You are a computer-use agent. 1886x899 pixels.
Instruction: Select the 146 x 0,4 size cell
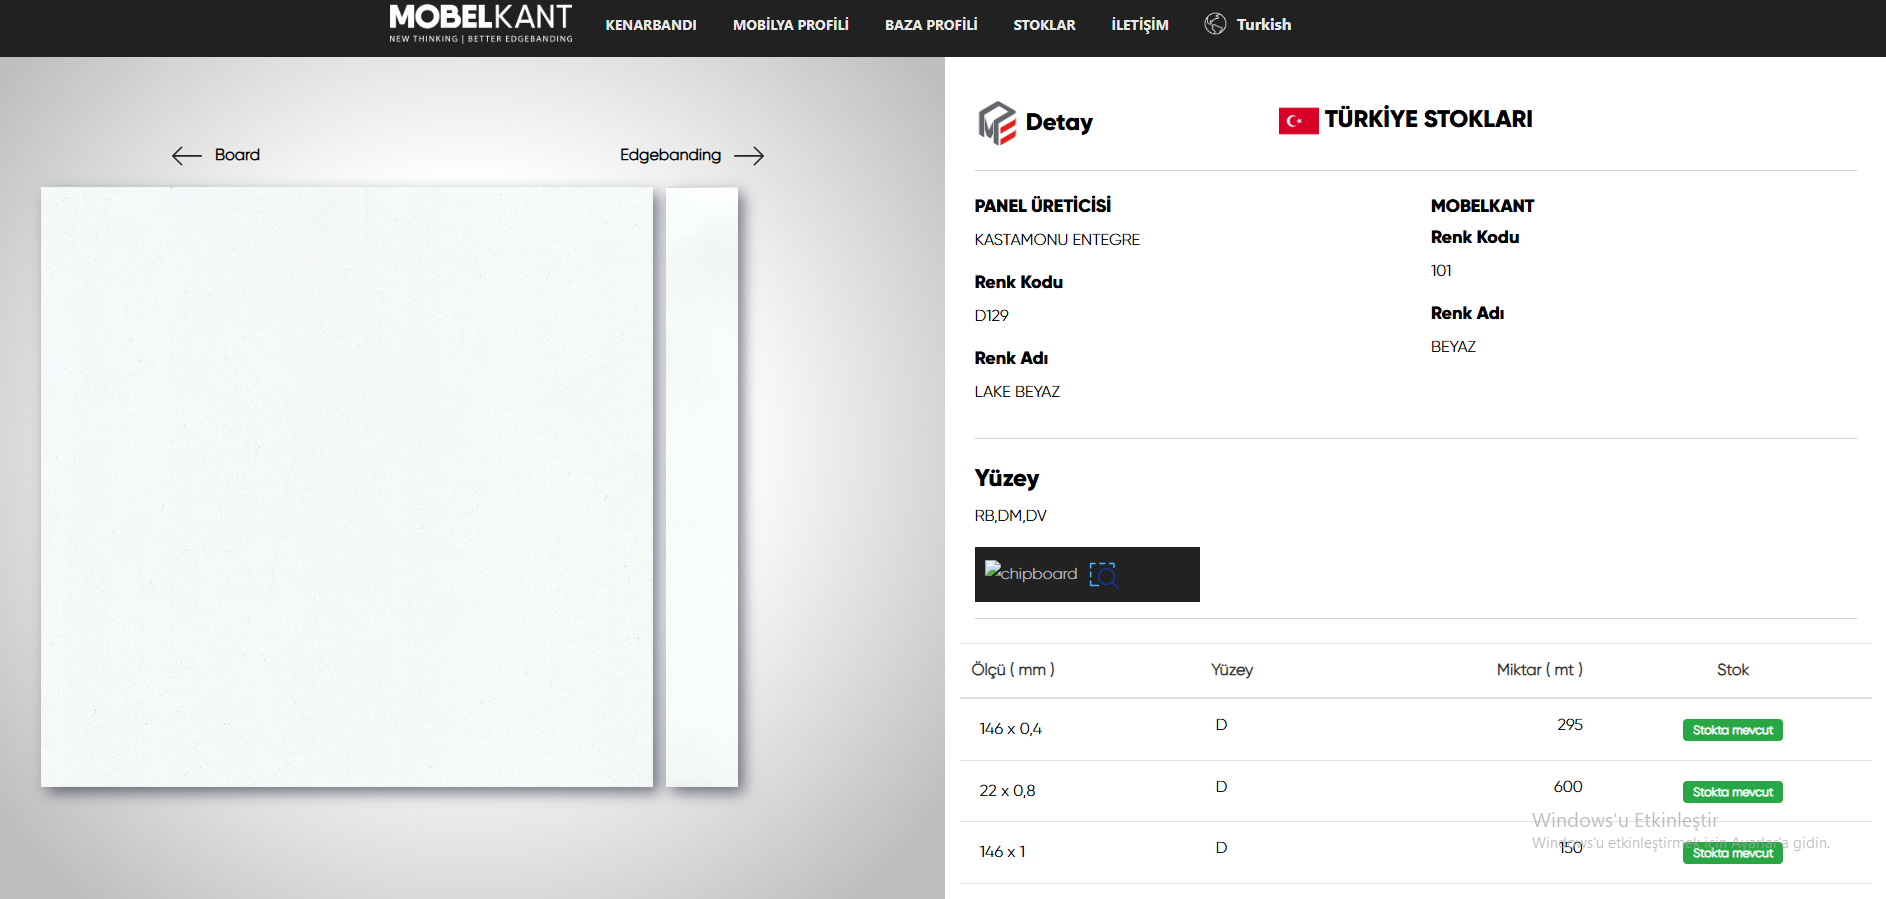pos(1010,729)
